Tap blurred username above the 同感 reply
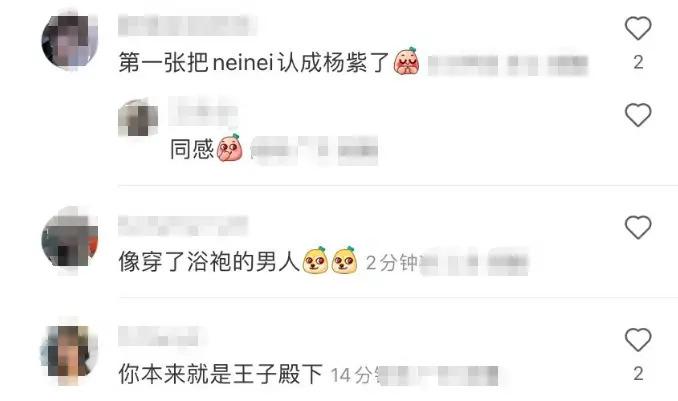 pos(203,111)
